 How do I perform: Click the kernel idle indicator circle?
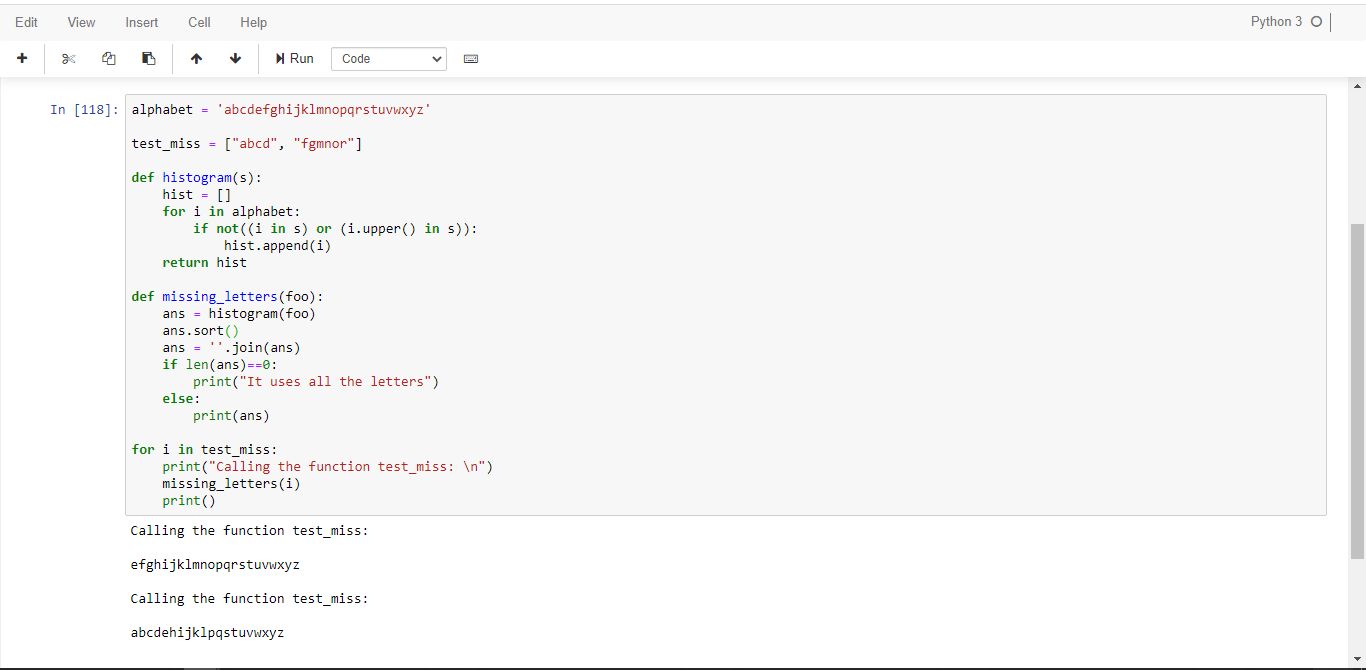click(1316, 22)
